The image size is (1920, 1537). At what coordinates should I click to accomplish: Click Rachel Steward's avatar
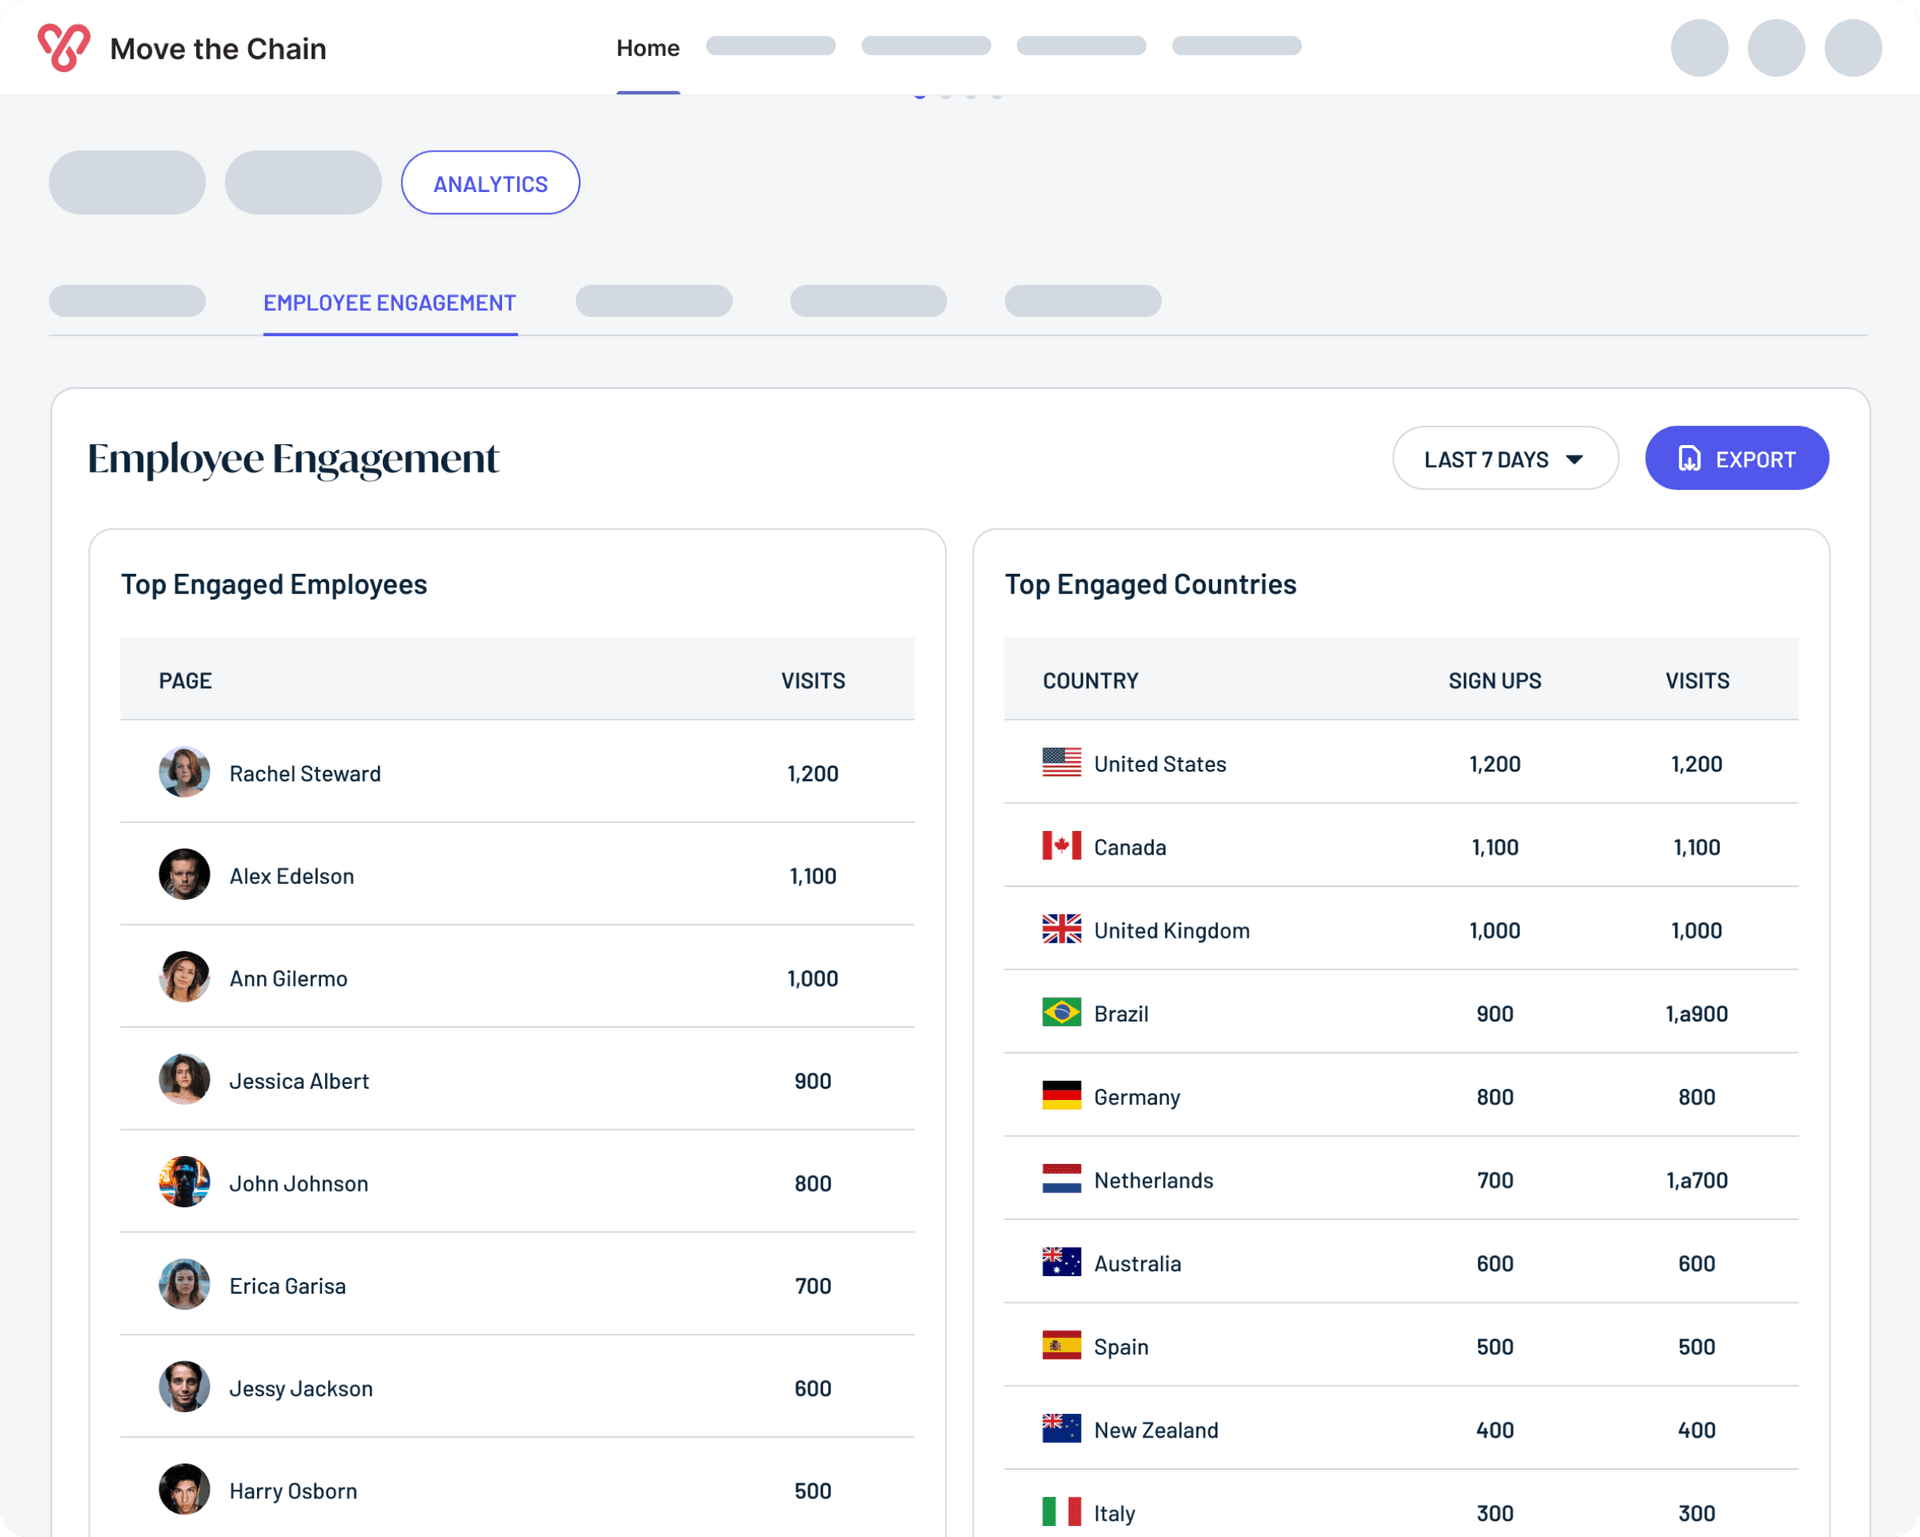pos(184,772)
